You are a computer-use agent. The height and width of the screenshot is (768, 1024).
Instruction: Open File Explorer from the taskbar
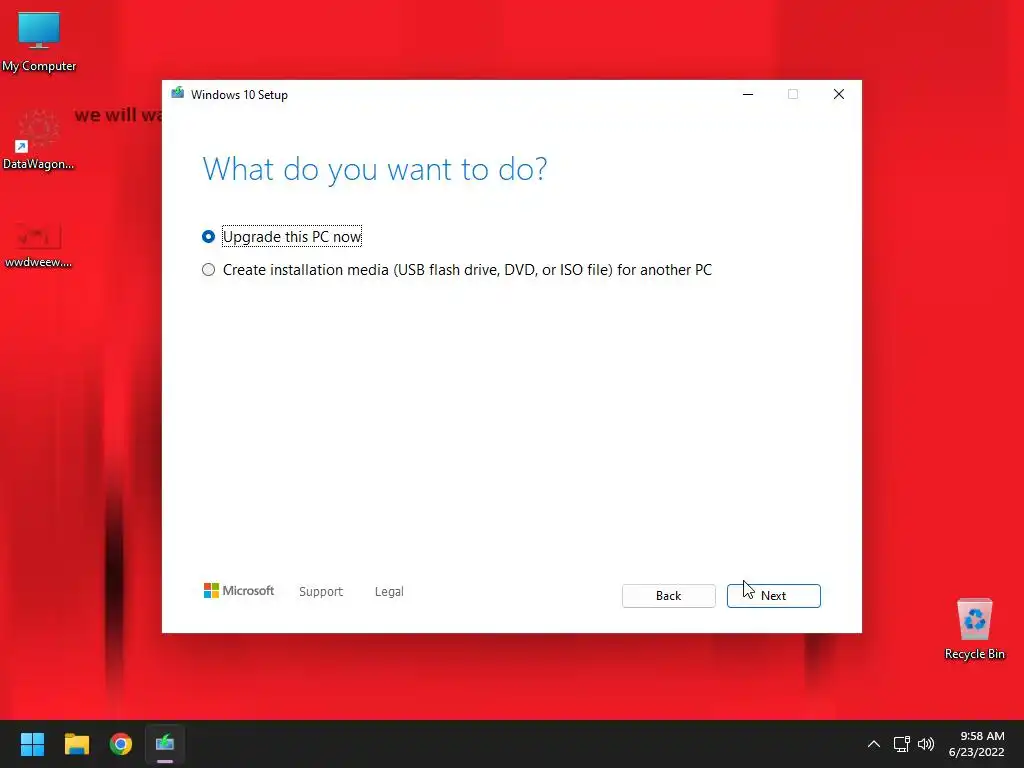click(76, 744)
